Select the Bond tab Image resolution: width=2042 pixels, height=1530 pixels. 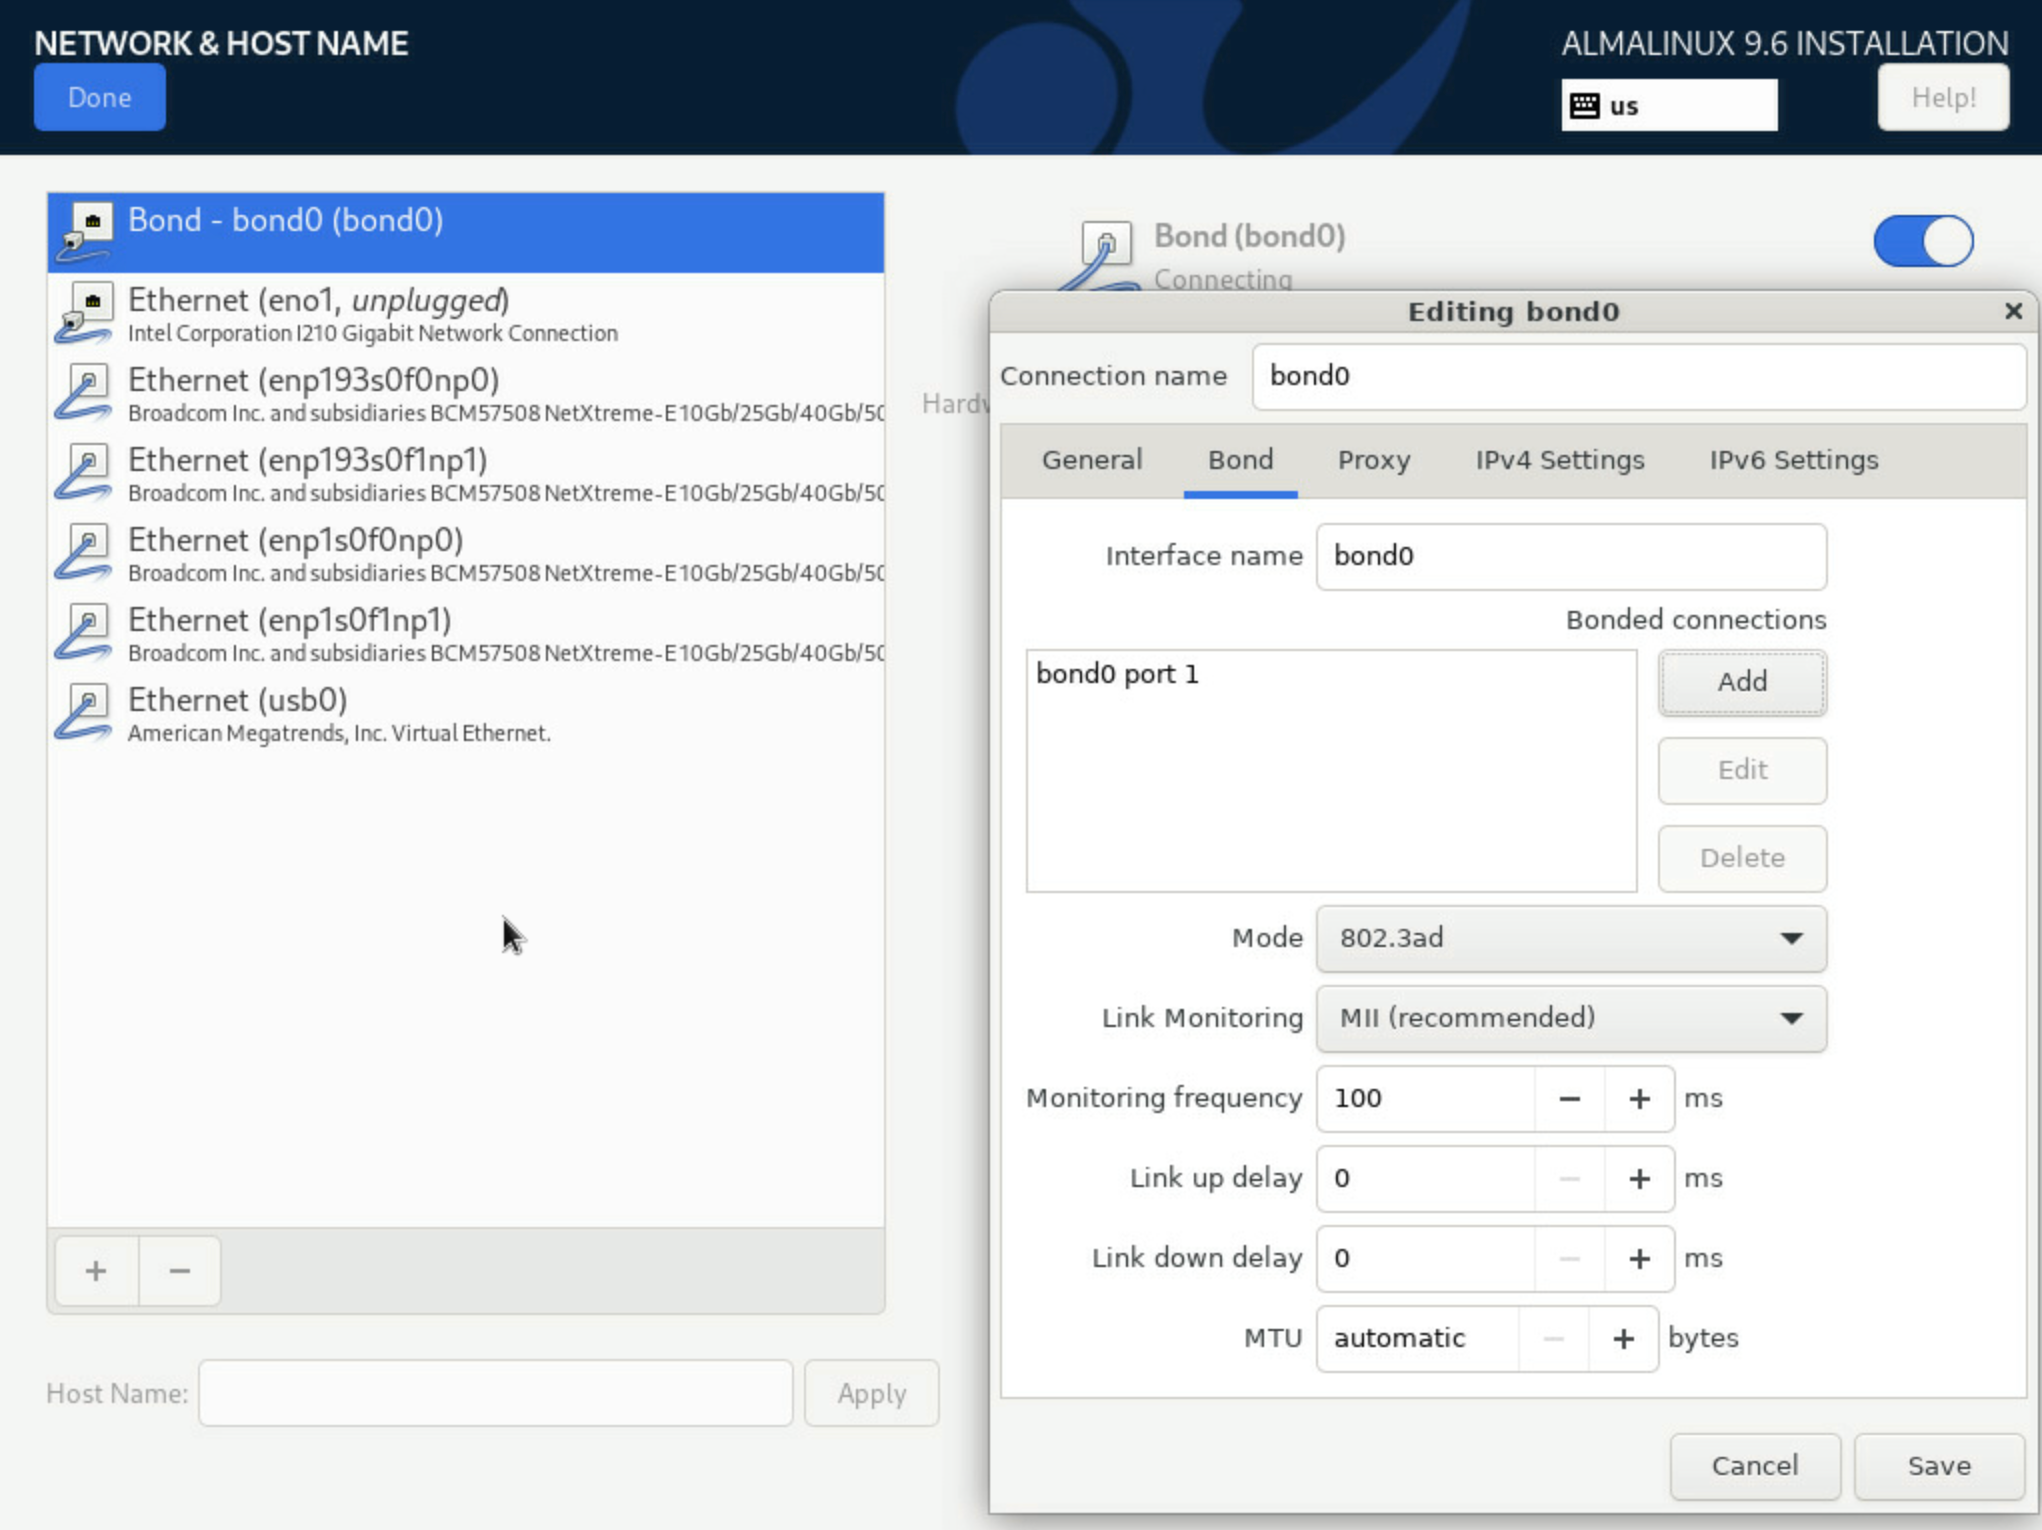pyautogui.click(x=1240, y=460)
